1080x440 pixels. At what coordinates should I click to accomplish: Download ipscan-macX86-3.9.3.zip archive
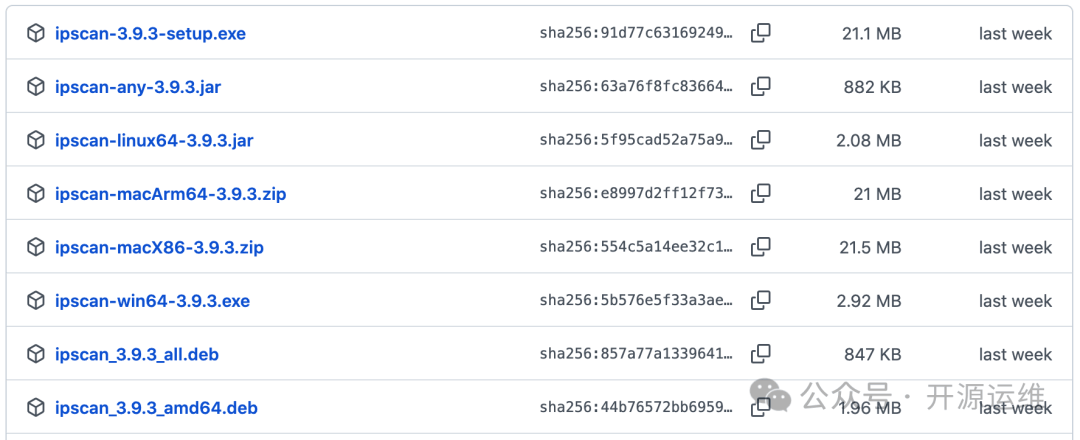[x=159, y=248]
